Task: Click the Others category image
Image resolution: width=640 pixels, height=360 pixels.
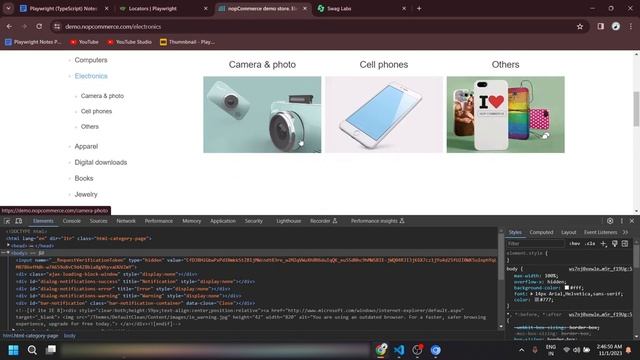Action: coord(506,115)
